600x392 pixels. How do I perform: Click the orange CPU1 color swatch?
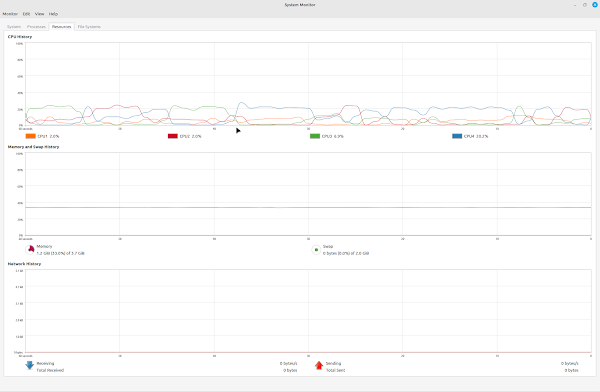[31, 136]
